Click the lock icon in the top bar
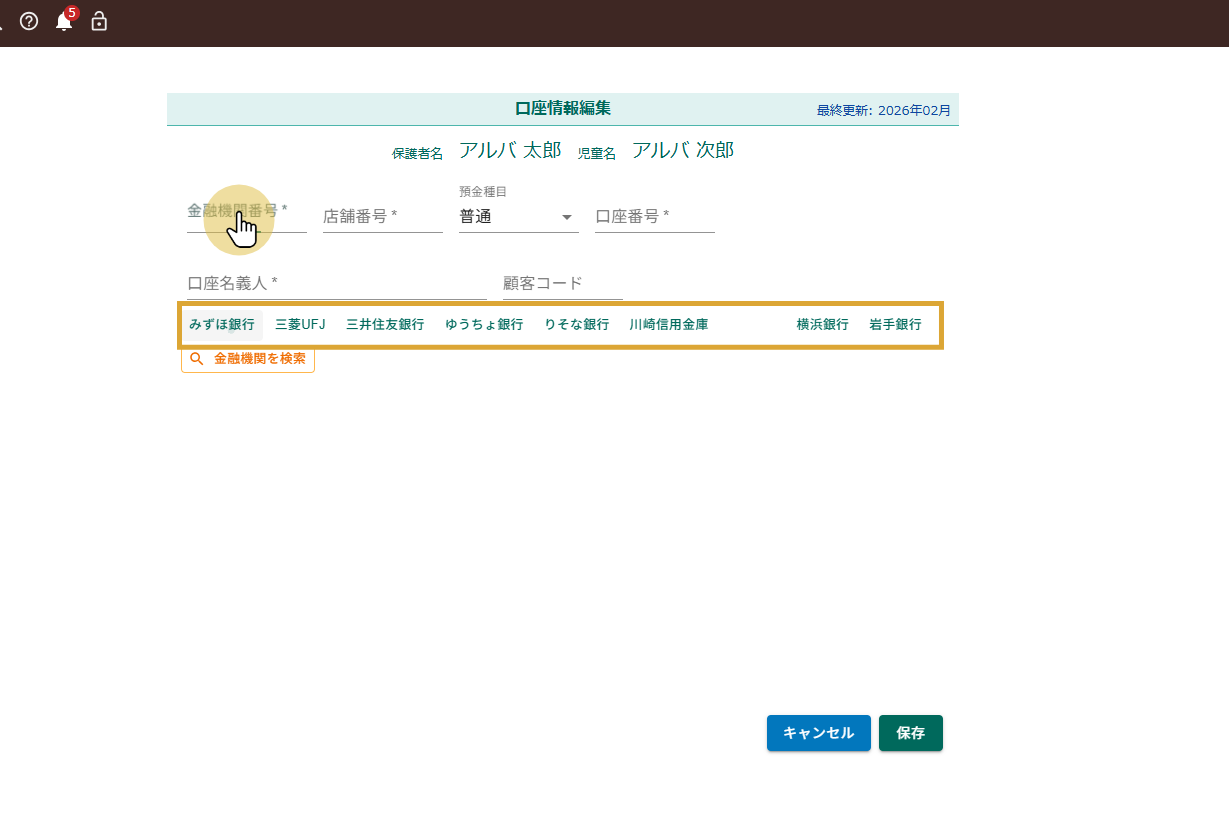 (x=98, y=21)
